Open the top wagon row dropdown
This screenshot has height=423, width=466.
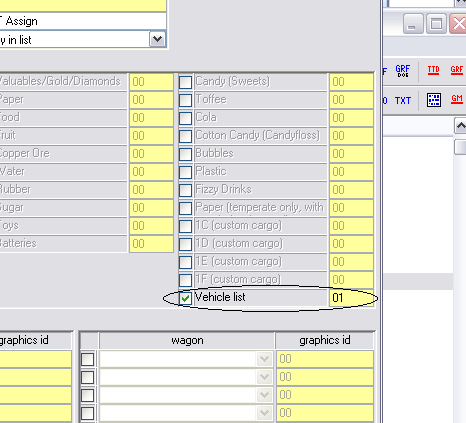pos(264,359)
